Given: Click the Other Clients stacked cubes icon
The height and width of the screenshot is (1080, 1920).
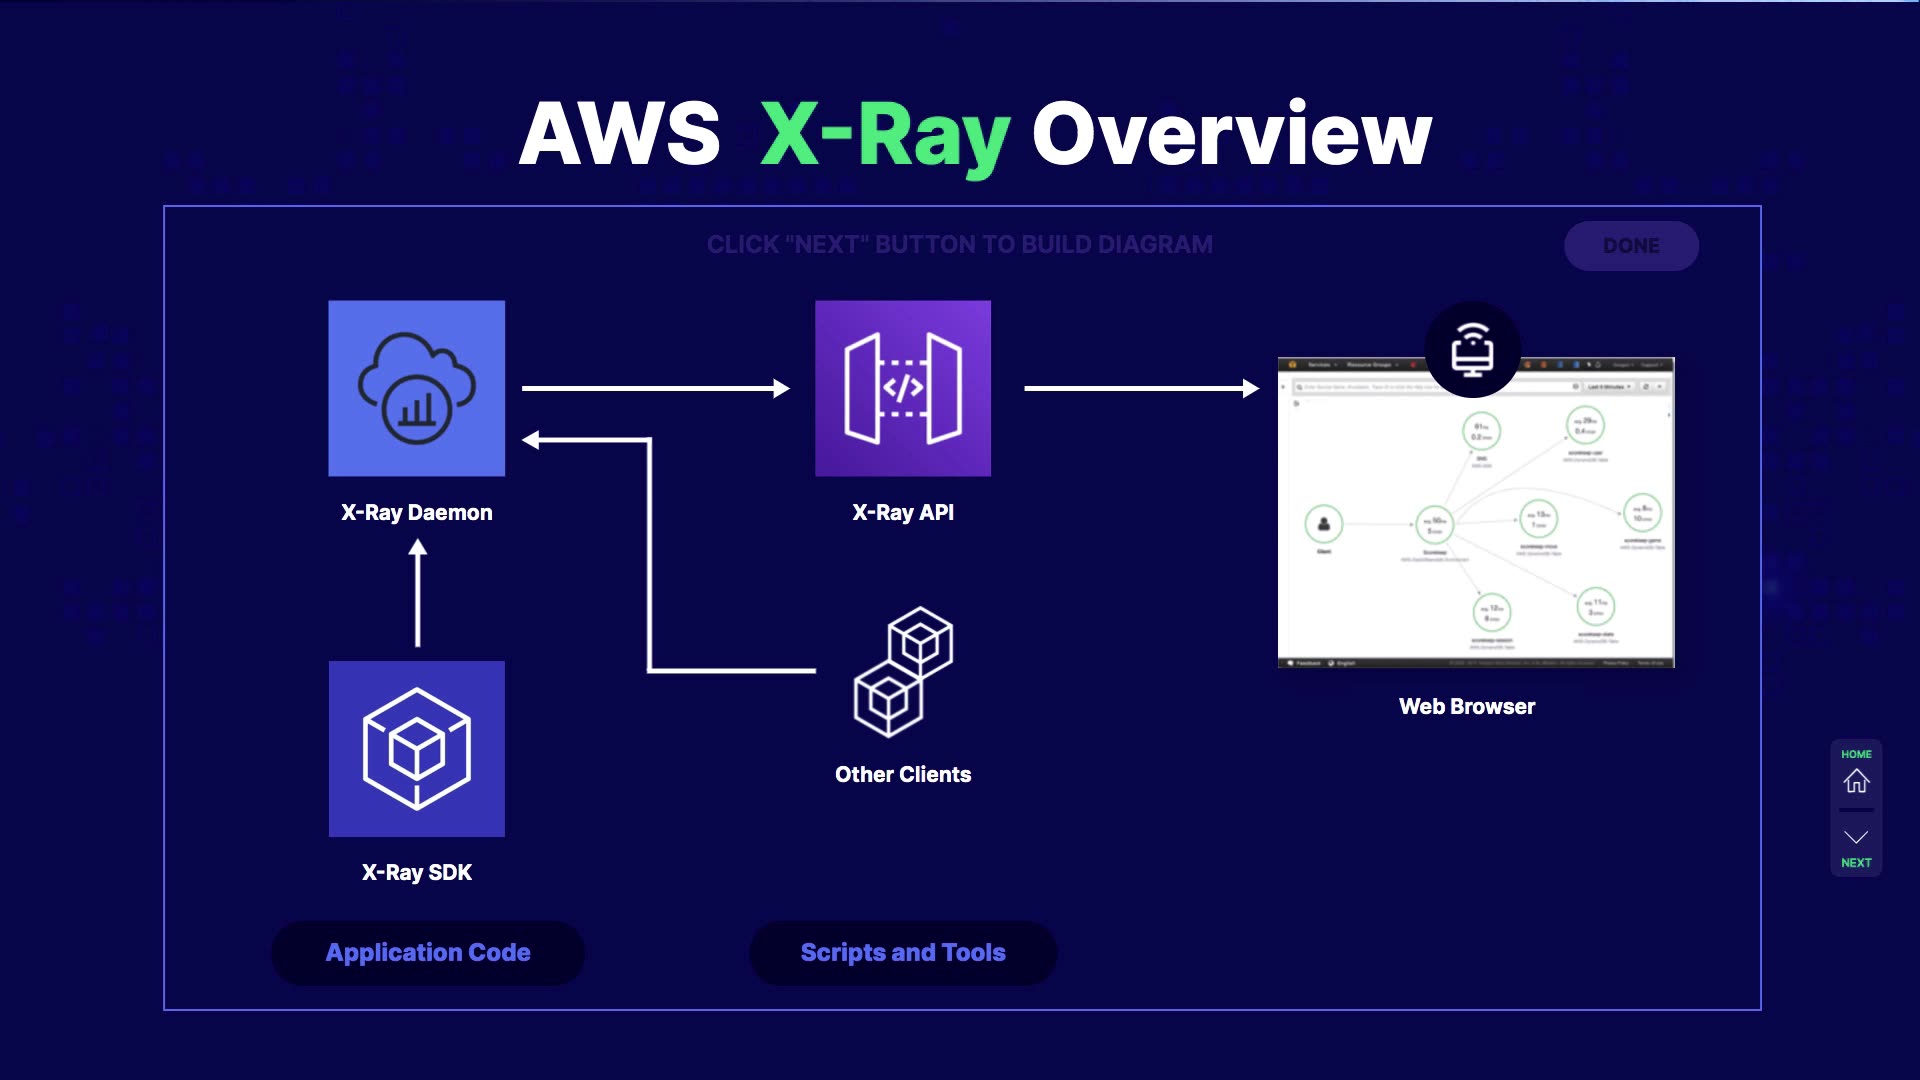Looking at the screenshot, I should click(902, 672).
